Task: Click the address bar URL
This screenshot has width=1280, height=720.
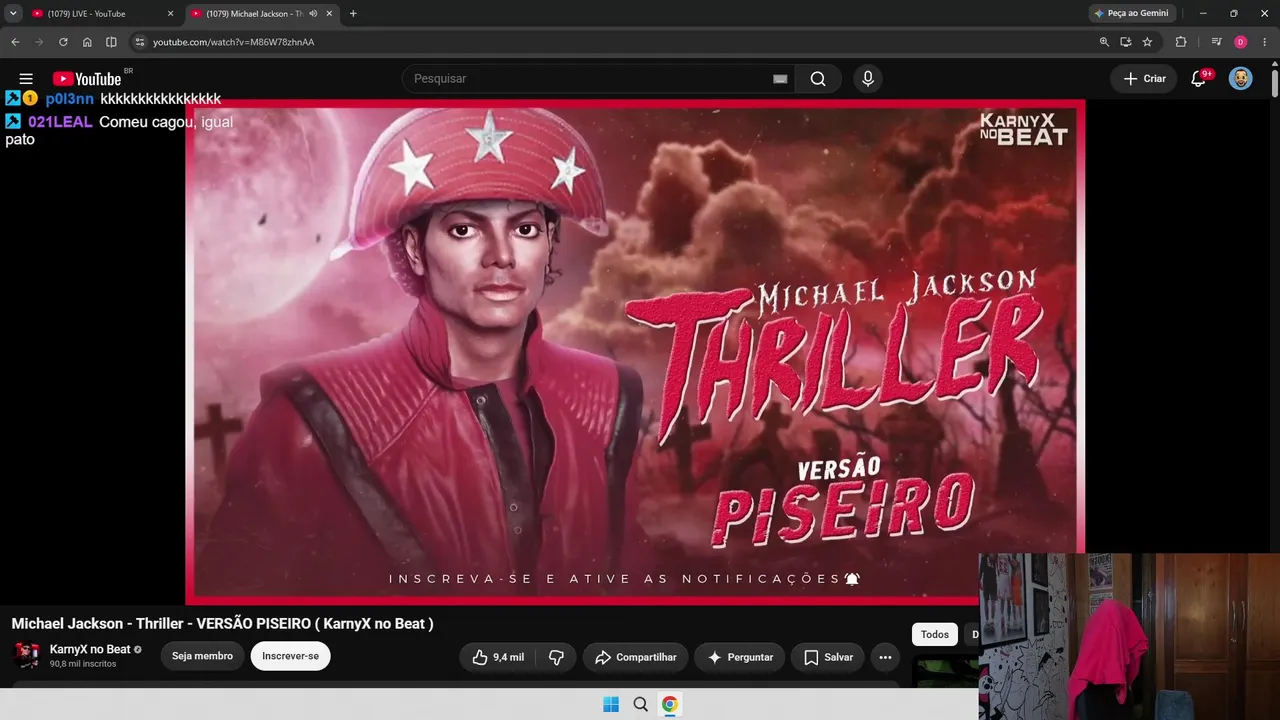Action: click(234, 42)
